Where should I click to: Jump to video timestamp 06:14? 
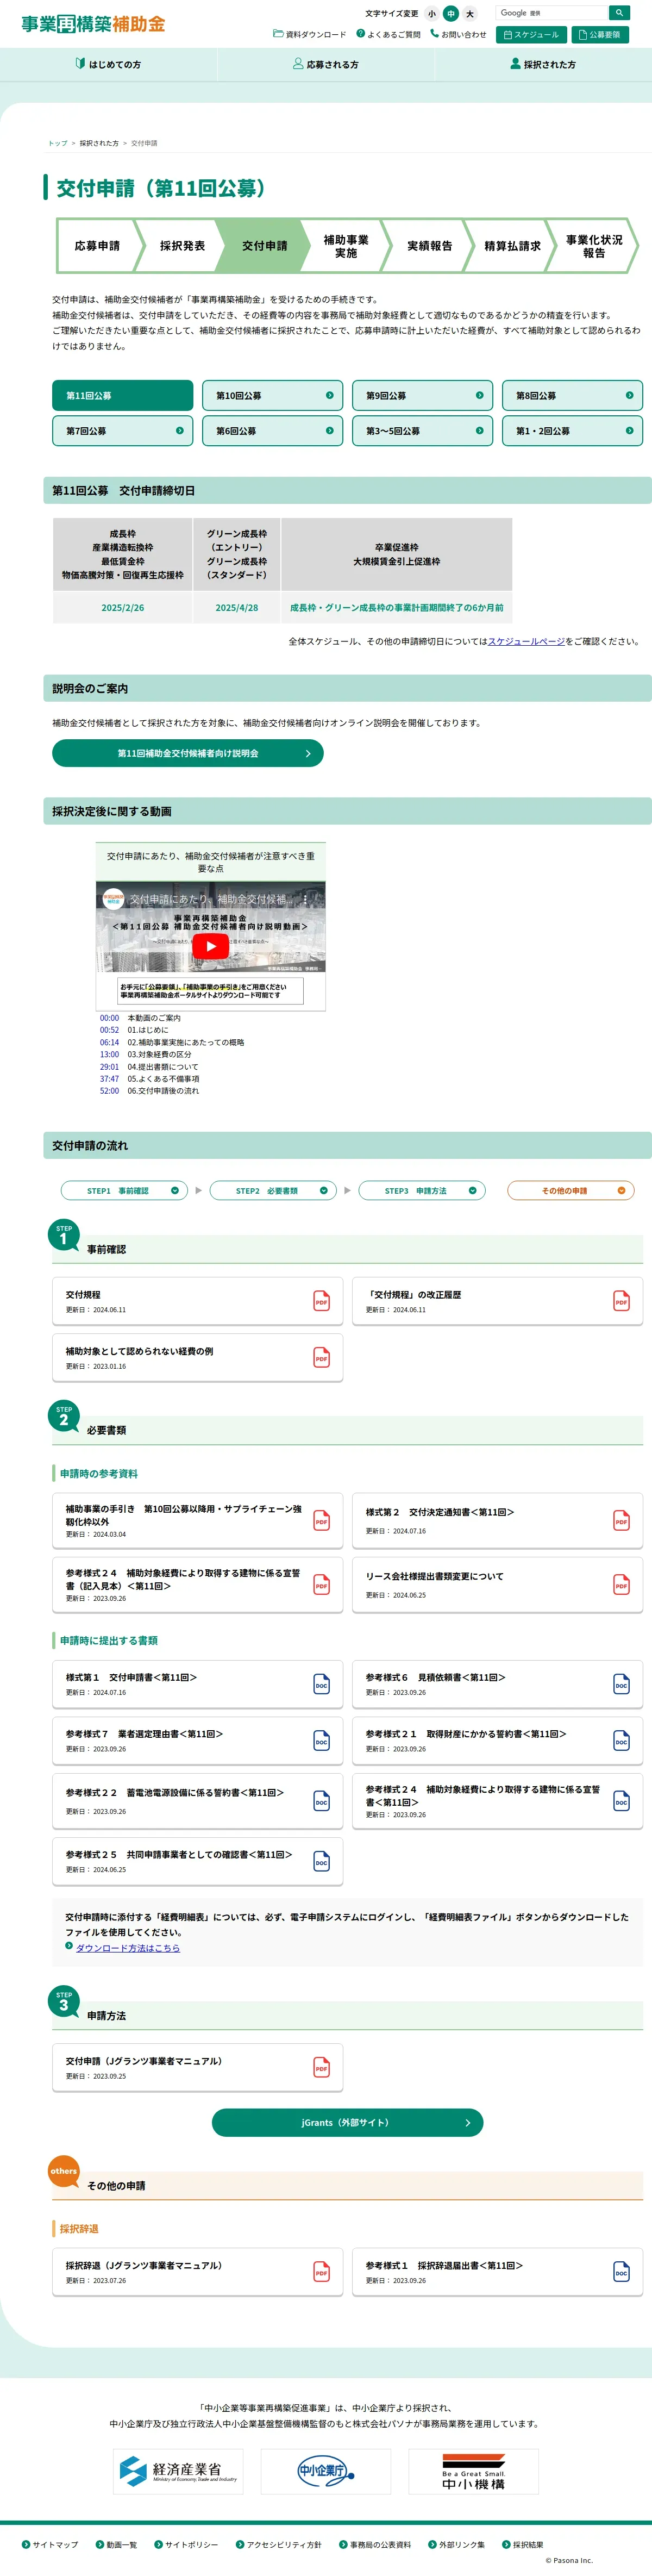click(109, 1042)
